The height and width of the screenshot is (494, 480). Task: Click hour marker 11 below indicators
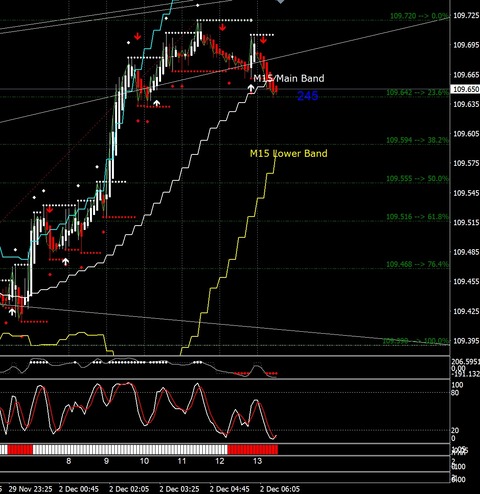[182, 461]
